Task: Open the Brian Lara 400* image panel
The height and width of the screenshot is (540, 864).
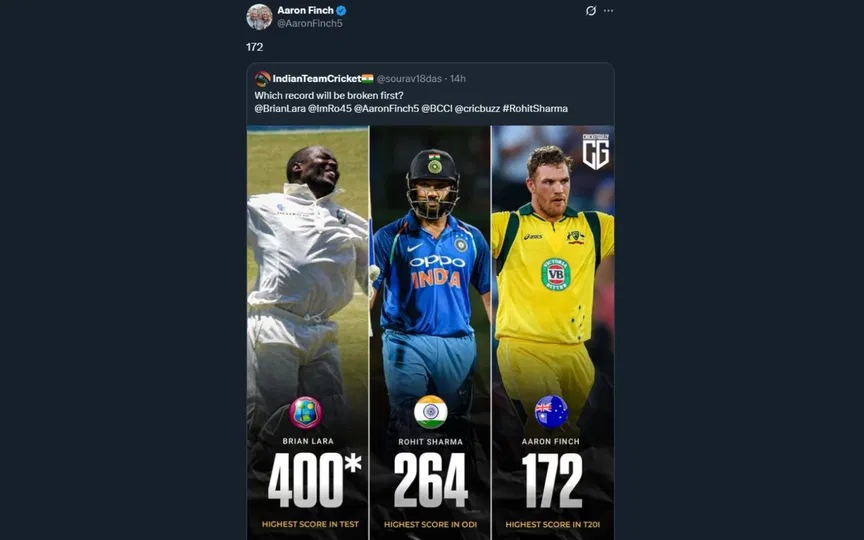Action: (x=308, y=330)
